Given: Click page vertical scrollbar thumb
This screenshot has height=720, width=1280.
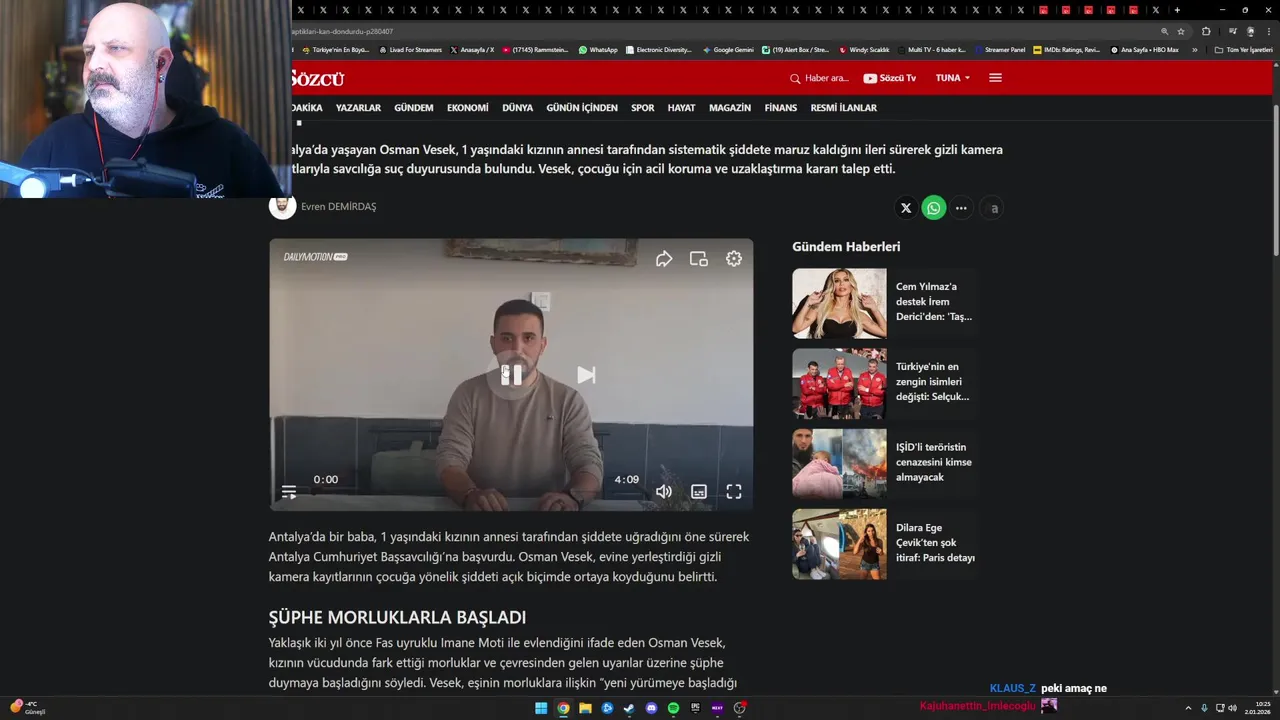Looking at the screenshot, I should (x=1275, y=180).
